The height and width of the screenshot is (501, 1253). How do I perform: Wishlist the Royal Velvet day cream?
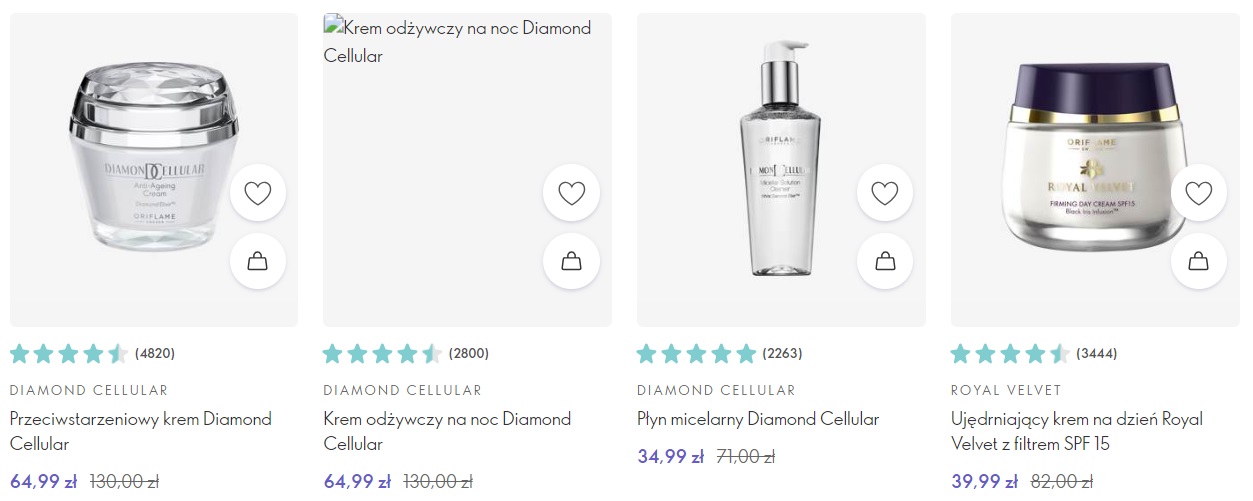point(1198,193)
